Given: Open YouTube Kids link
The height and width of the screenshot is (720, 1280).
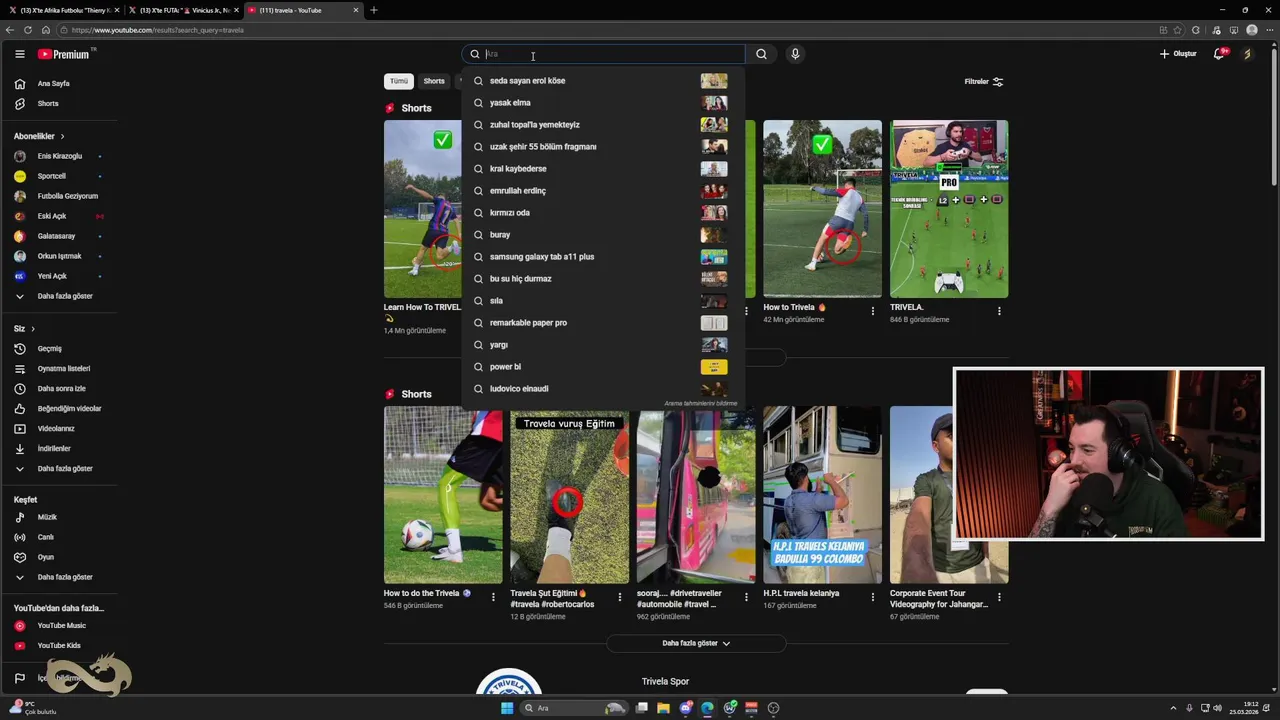Looking at the screenshot, I should [60, 646].
